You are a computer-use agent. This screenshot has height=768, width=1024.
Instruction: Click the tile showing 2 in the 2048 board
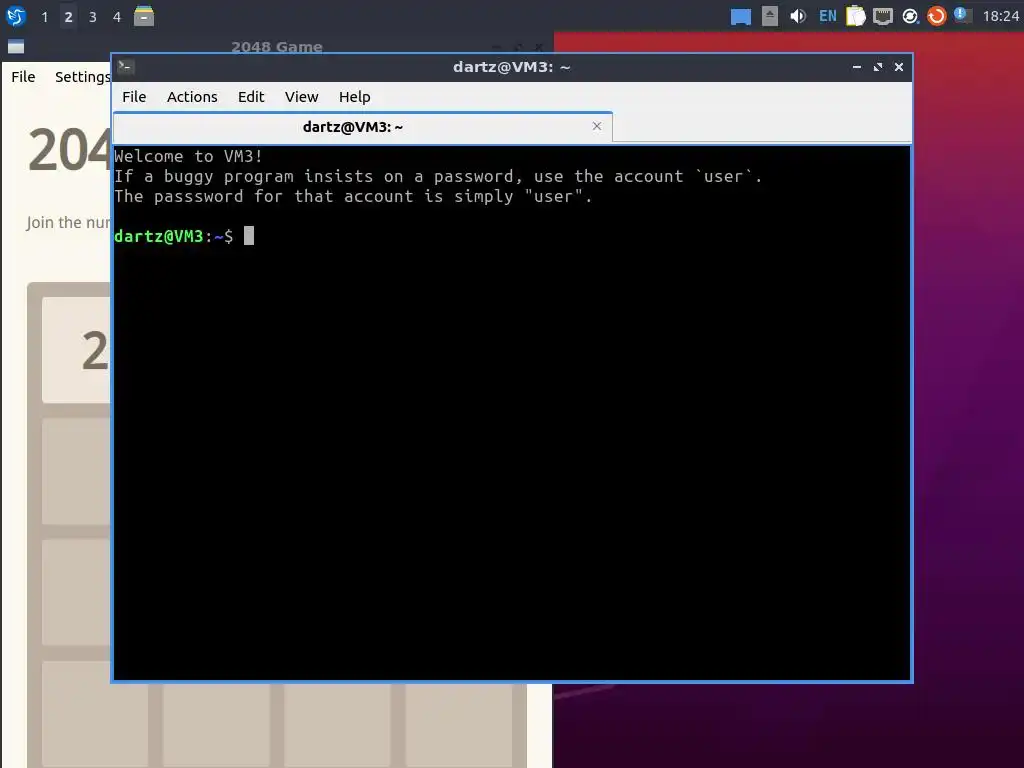pyautogui.click(x=76, y=350)
